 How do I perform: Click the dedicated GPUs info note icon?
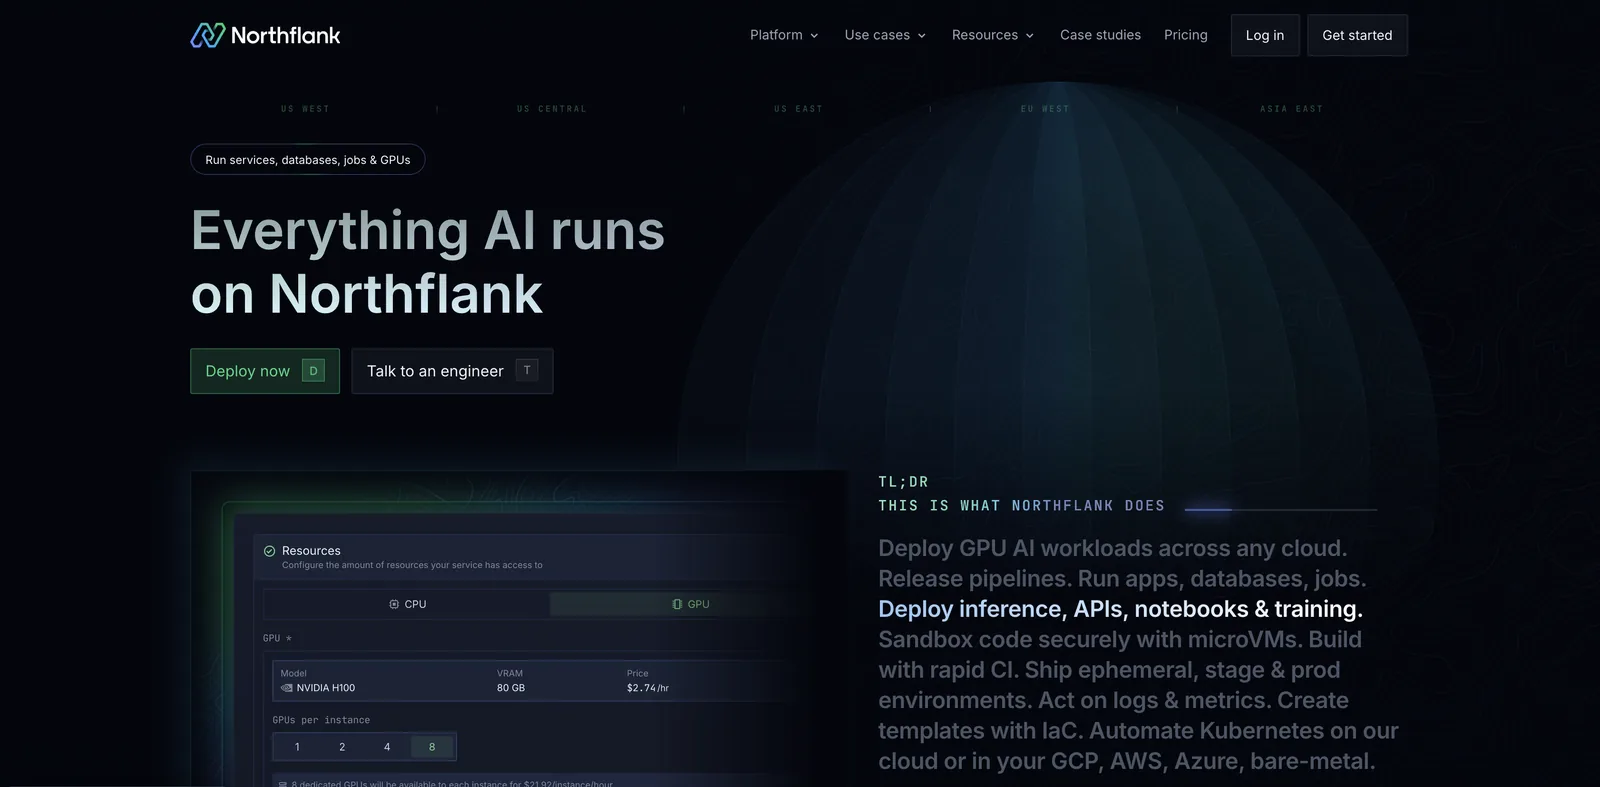click(283, 784)
